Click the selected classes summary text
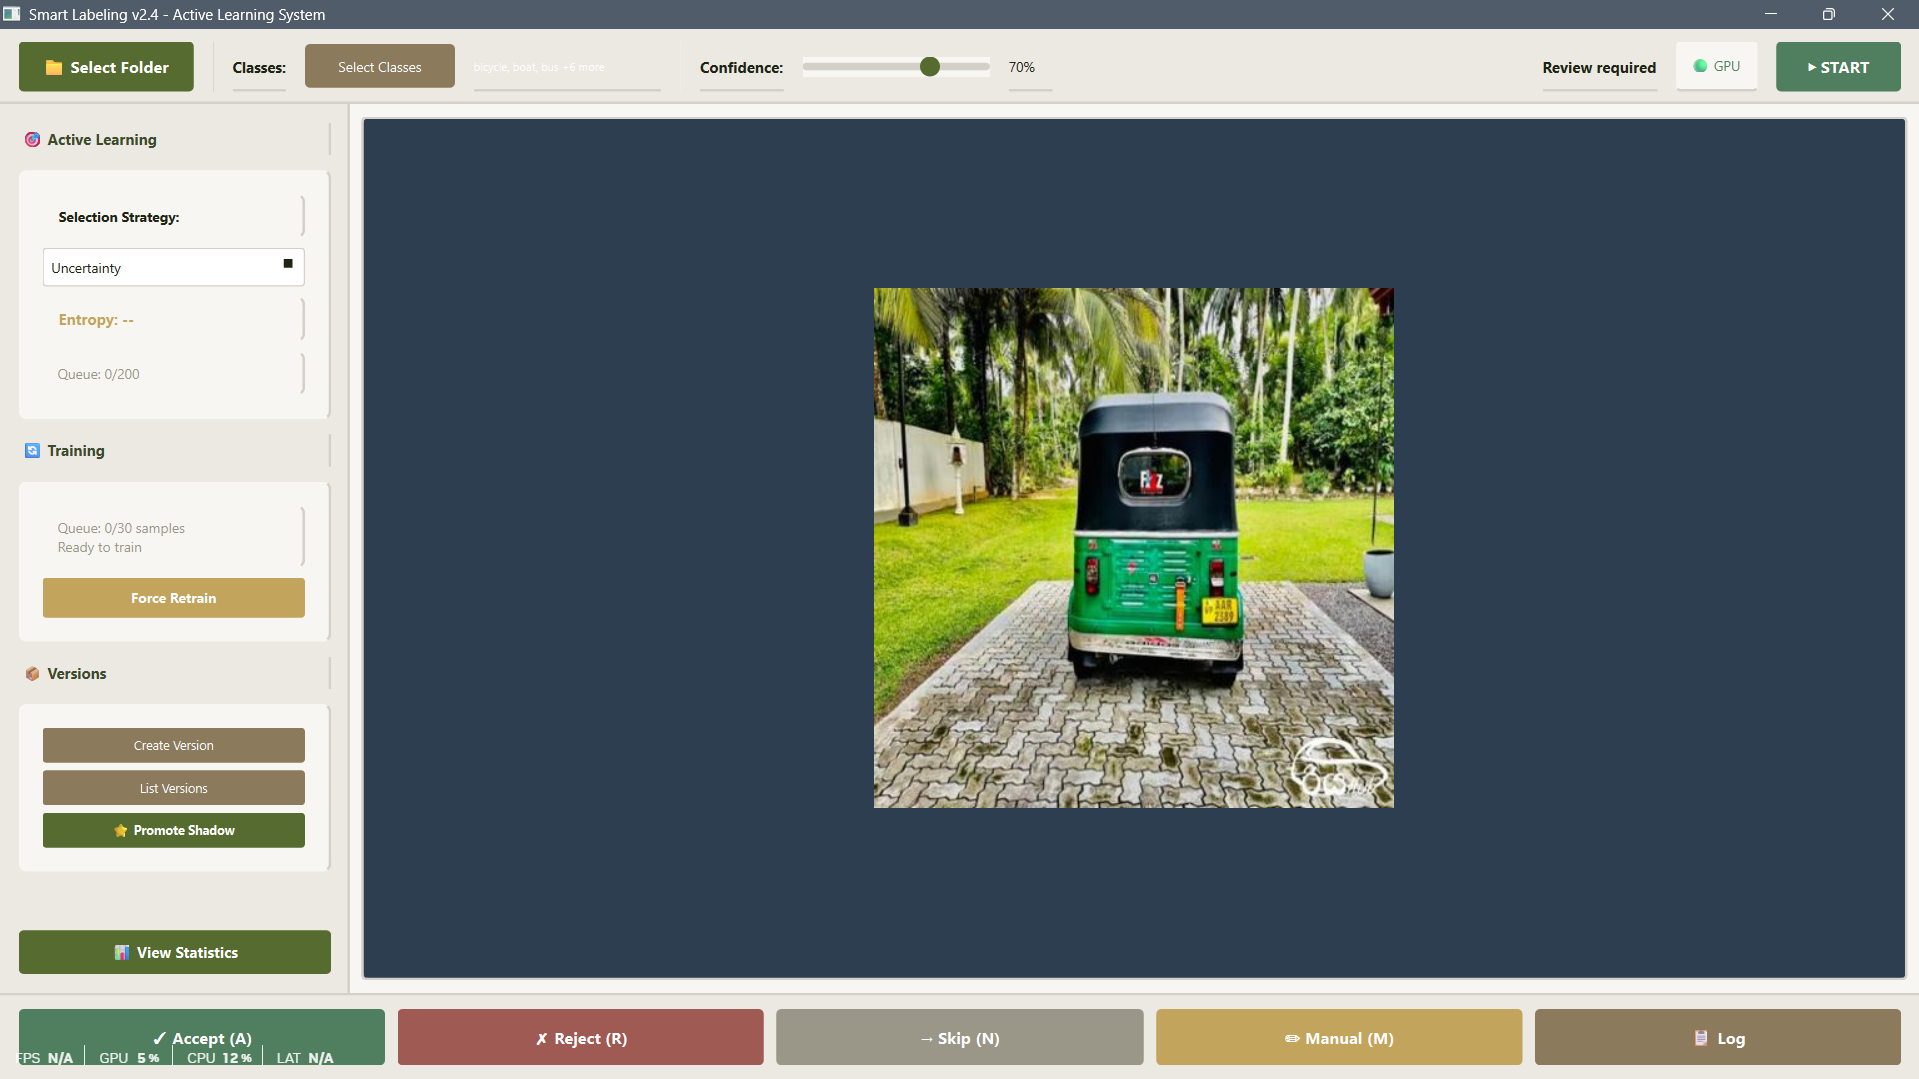The width and height of the screenshot is (1919, 1079). pyautogui.click(x=539, y=67)
